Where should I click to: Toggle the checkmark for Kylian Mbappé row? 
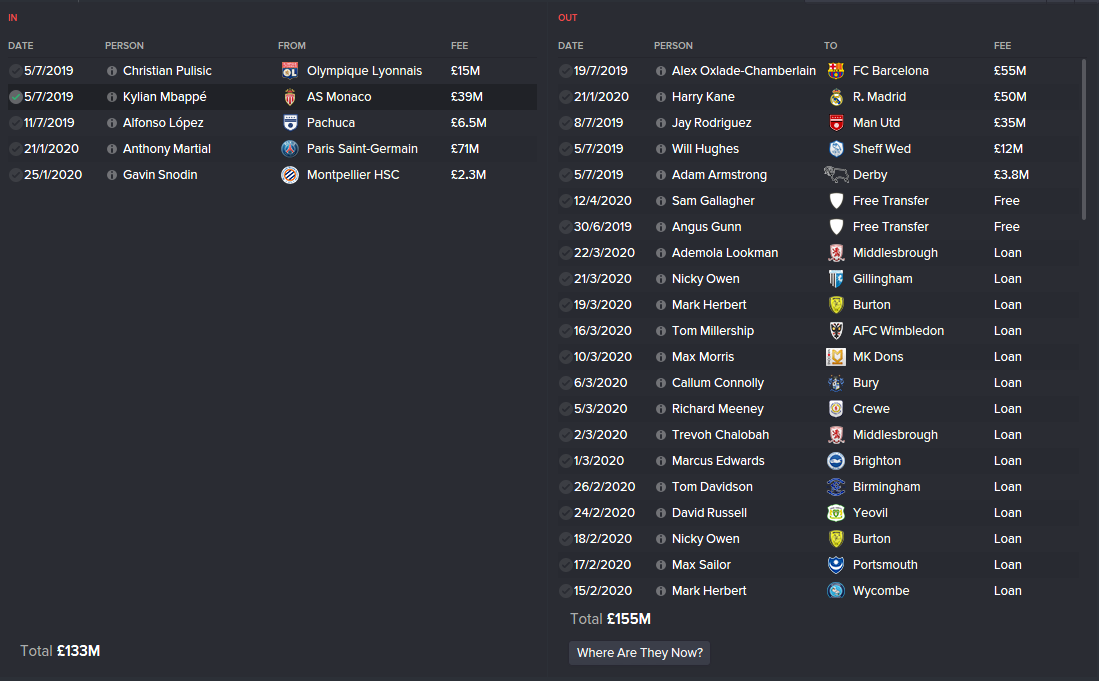(x=15, y=97)
